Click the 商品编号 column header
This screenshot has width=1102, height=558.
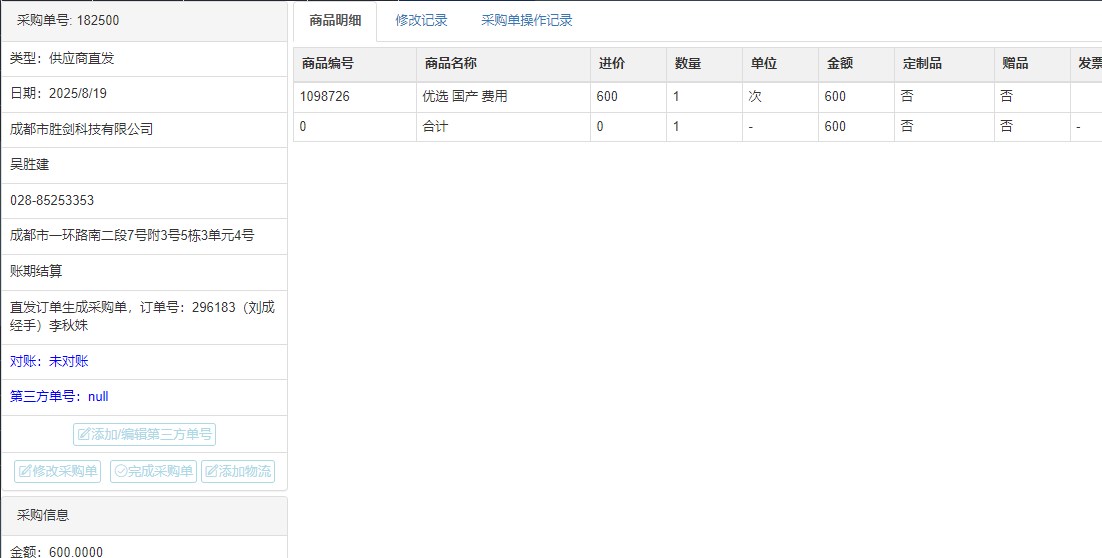pos(355,64)
